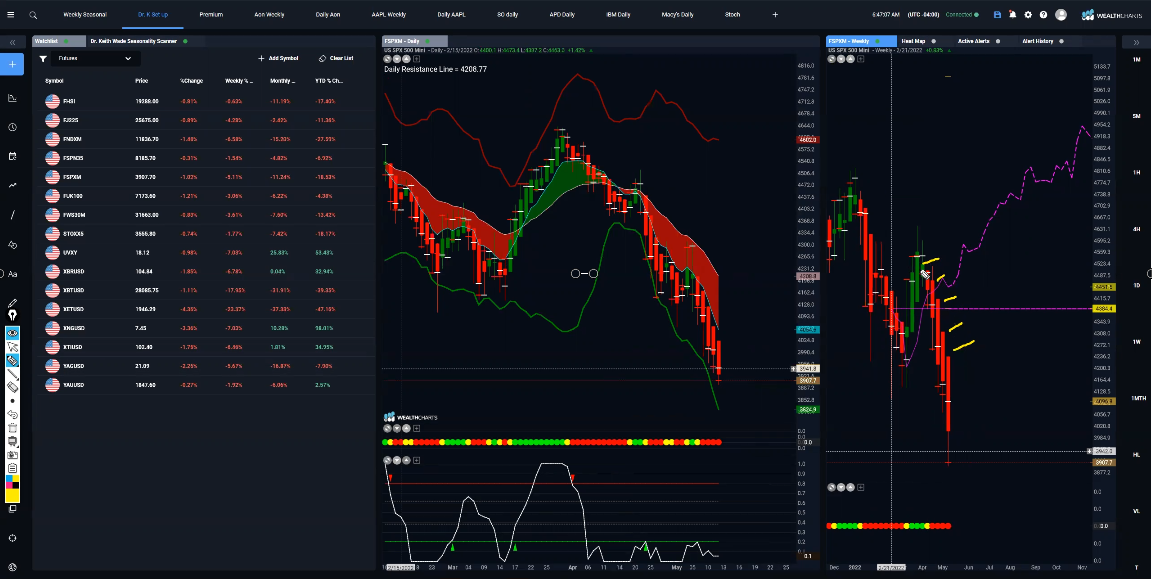Click plus square on FSPXM Weekly chart header
The image size is (1152, 579).
pos(860,59)
